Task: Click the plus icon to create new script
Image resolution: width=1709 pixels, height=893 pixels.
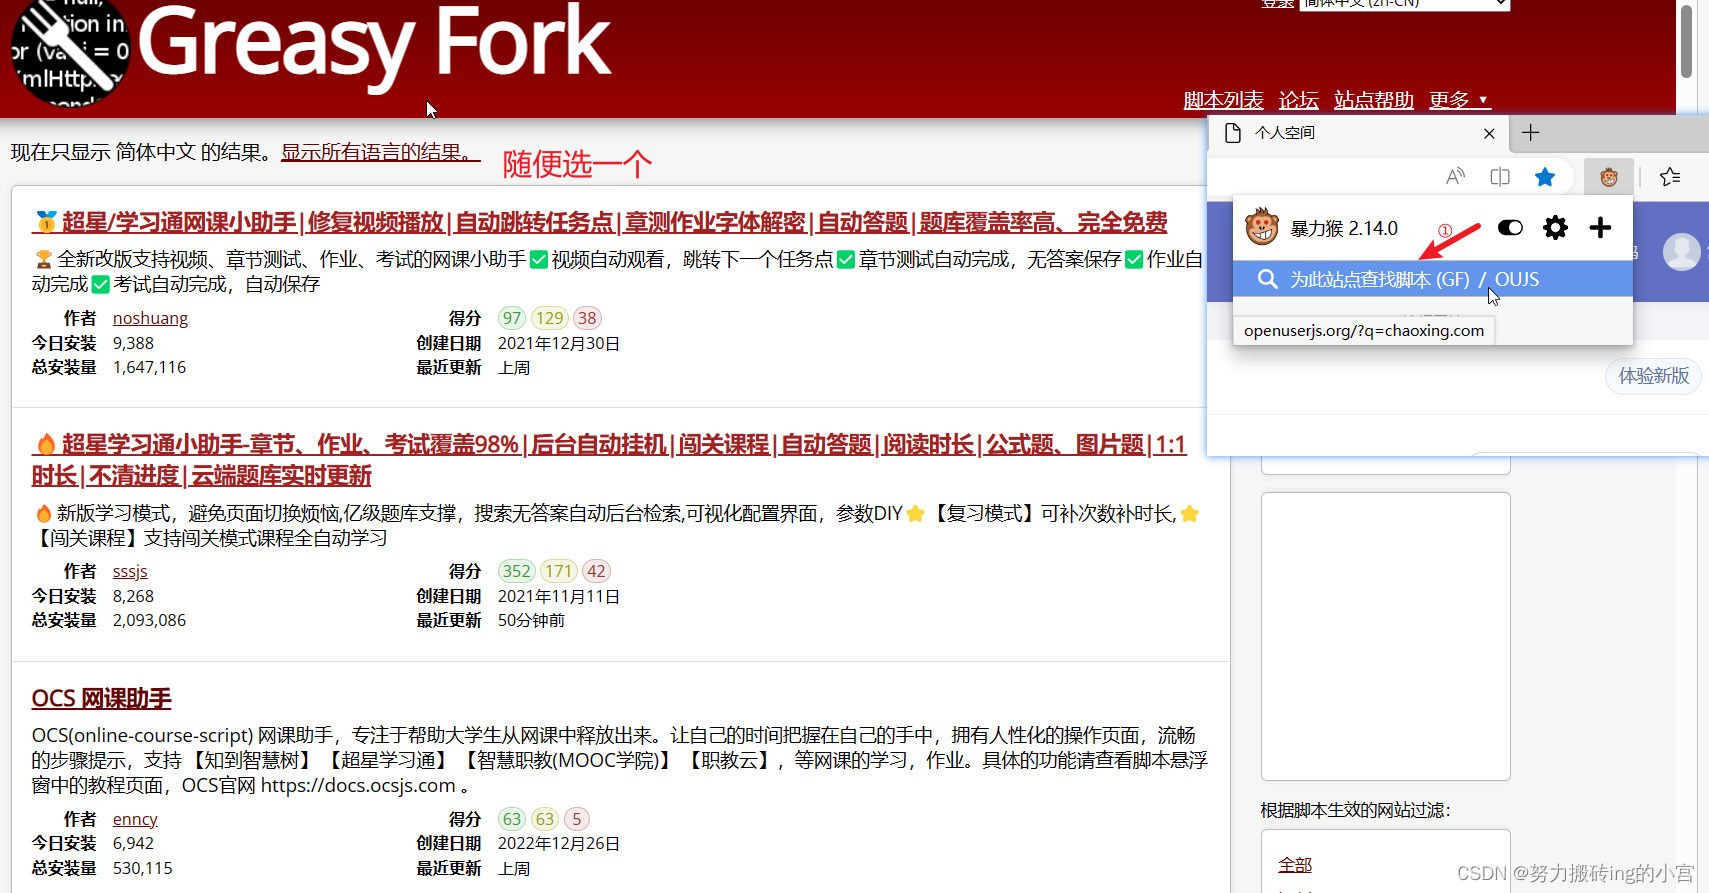Action: [x=1600, y=228]
